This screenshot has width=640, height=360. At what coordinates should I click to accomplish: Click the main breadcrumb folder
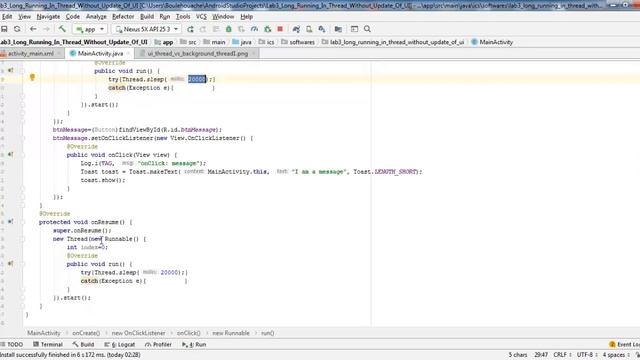click(214, 42)
